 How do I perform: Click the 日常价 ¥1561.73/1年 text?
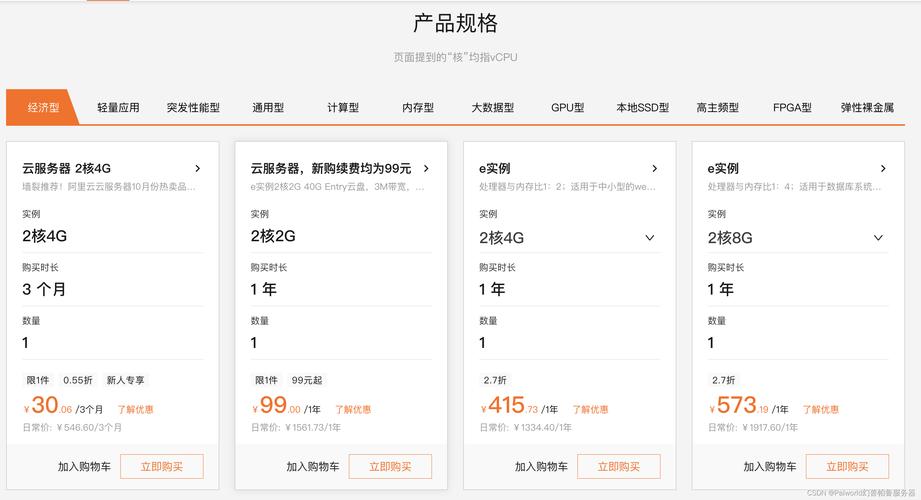pyautogui.click(x=295, y=427)
